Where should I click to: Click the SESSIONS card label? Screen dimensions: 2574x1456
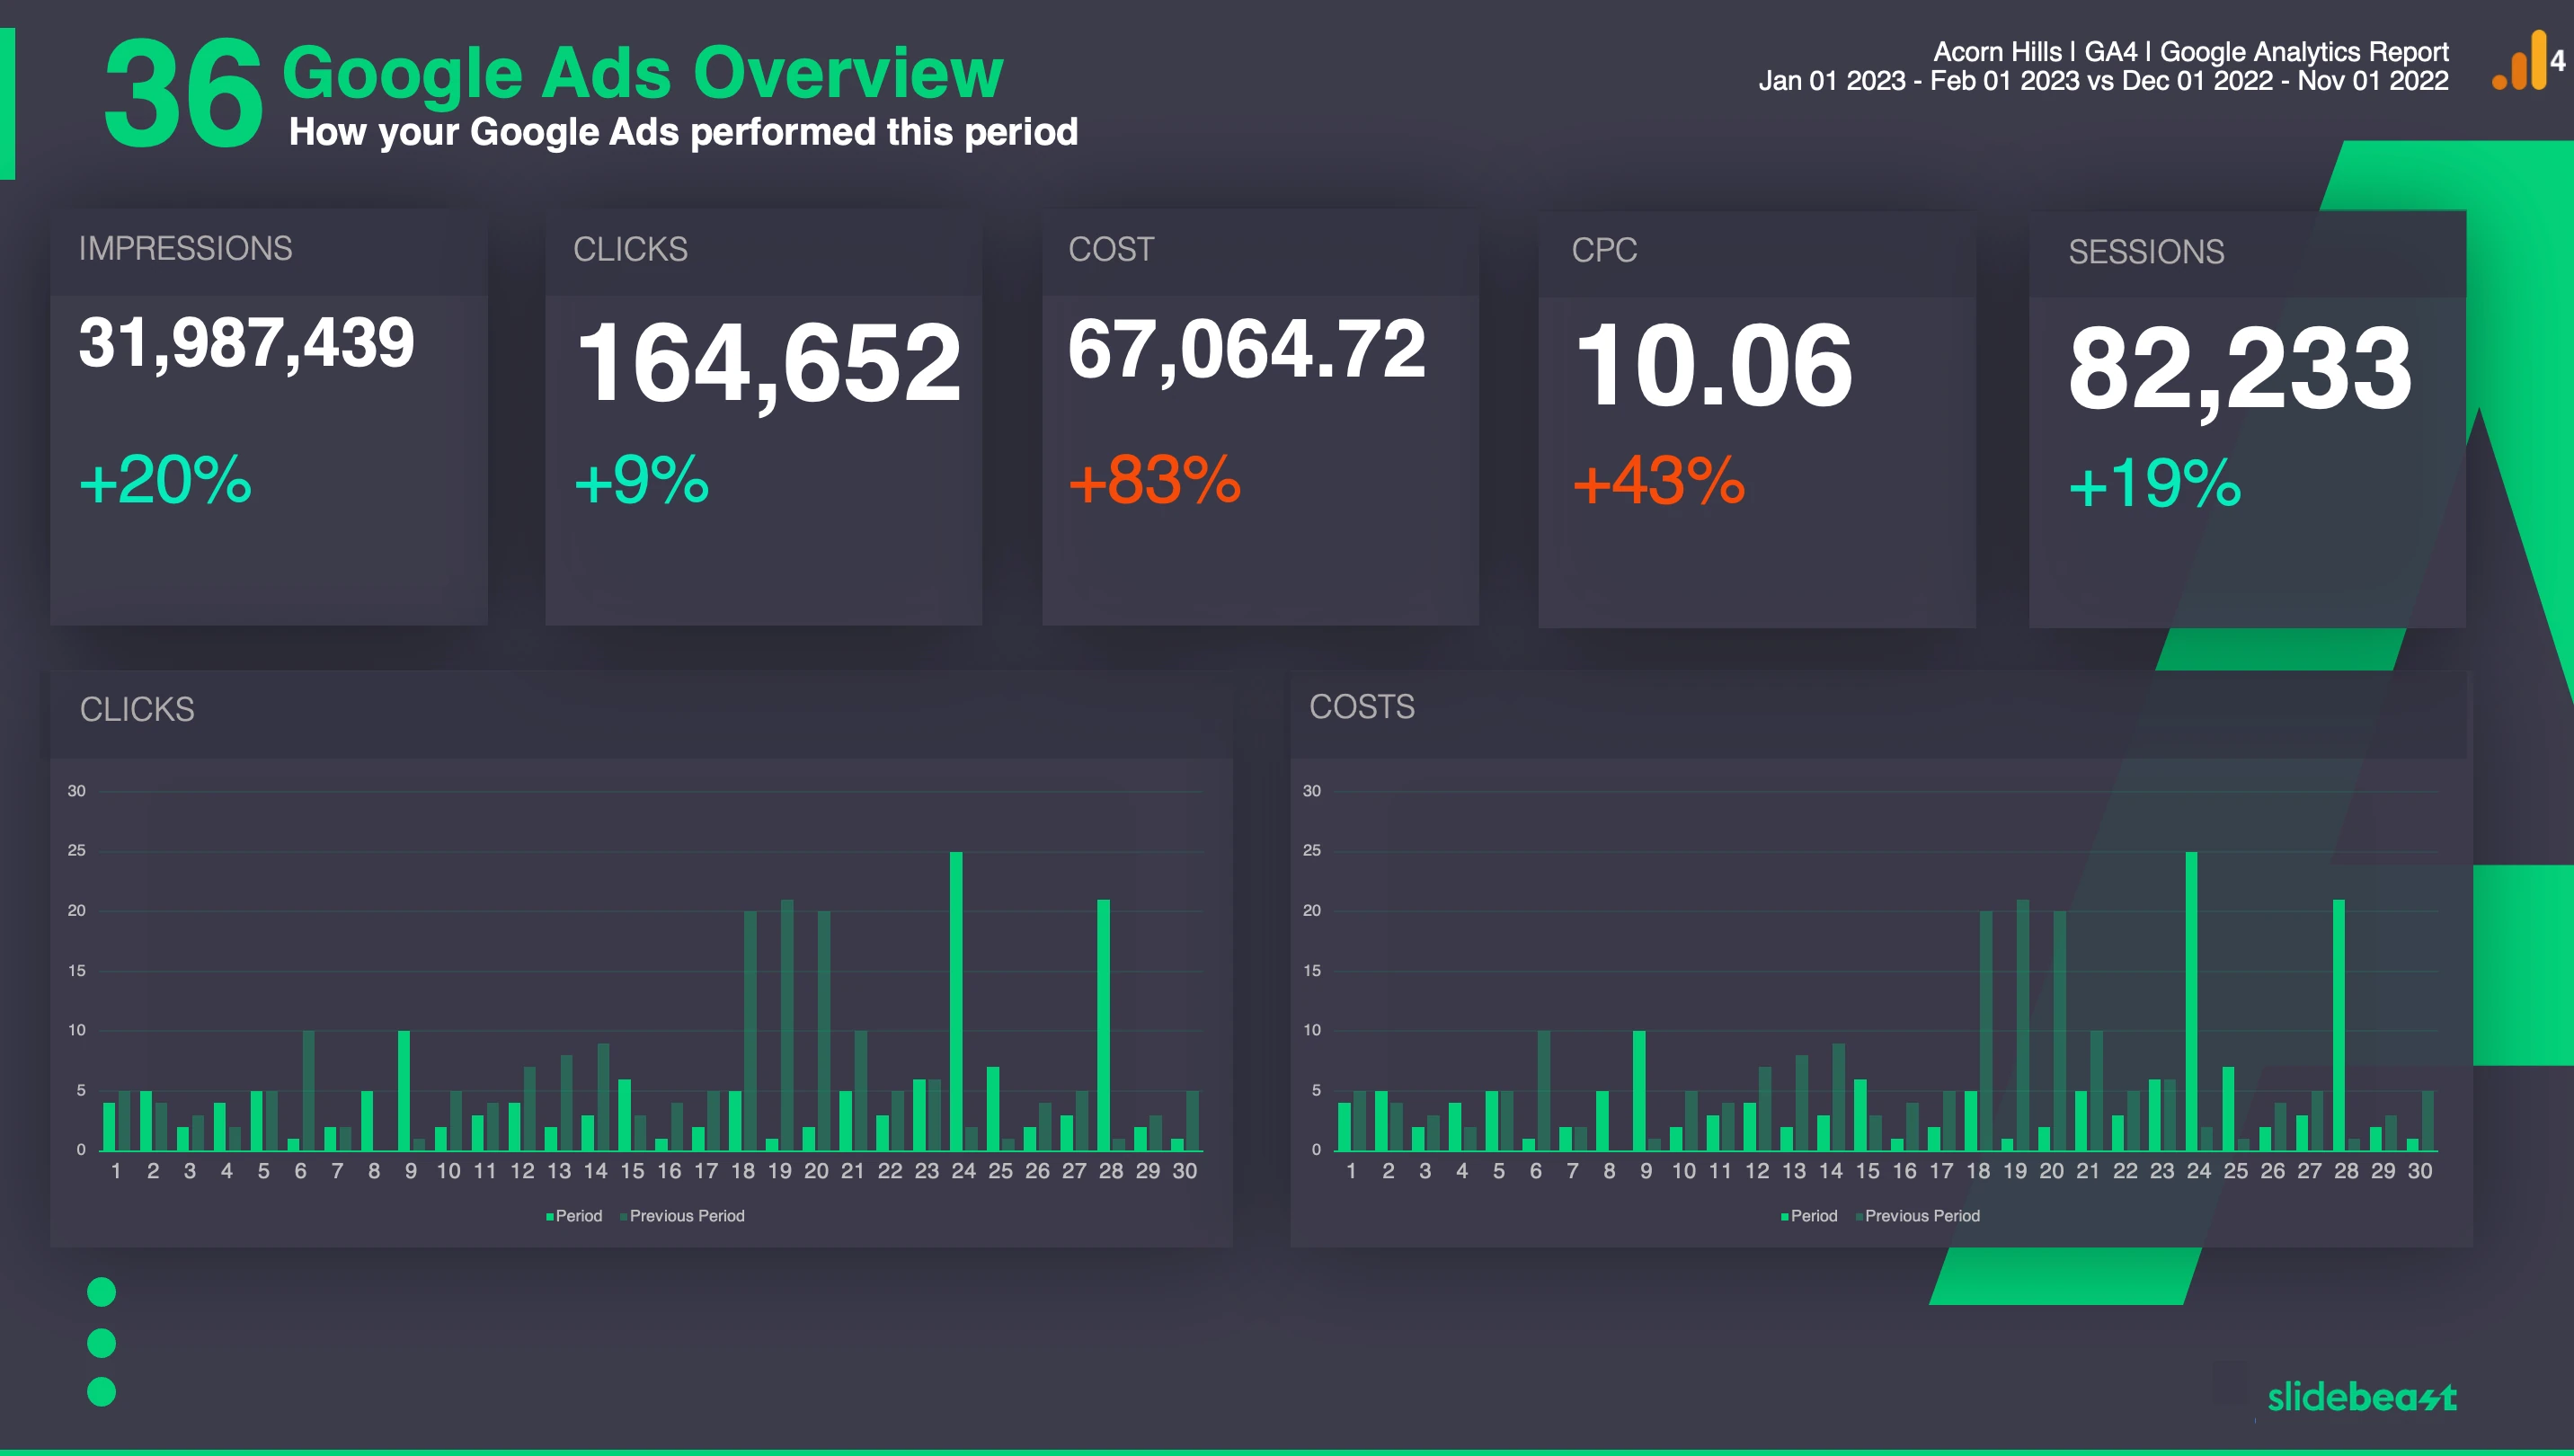click(x=2146, y=252)
